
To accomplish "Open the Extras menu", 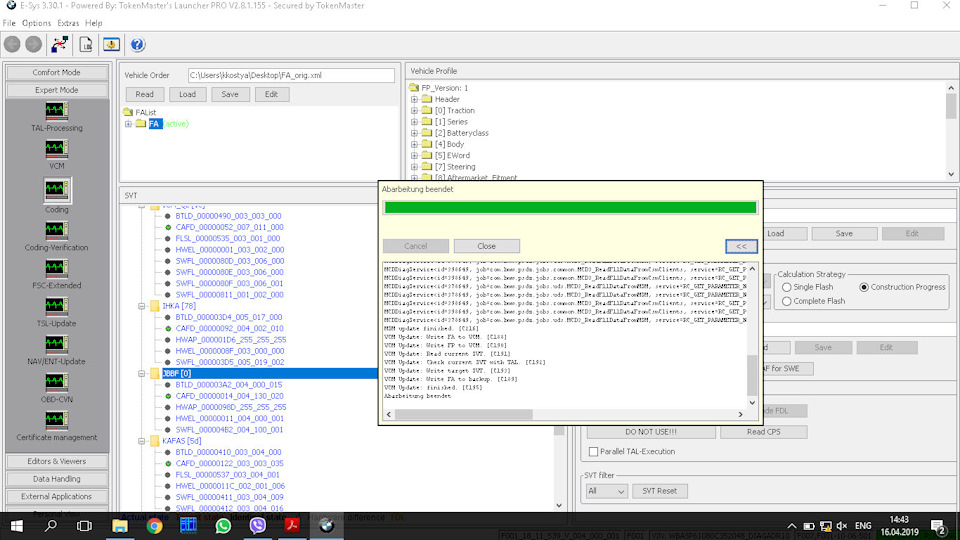I will (x=68, y=23).
